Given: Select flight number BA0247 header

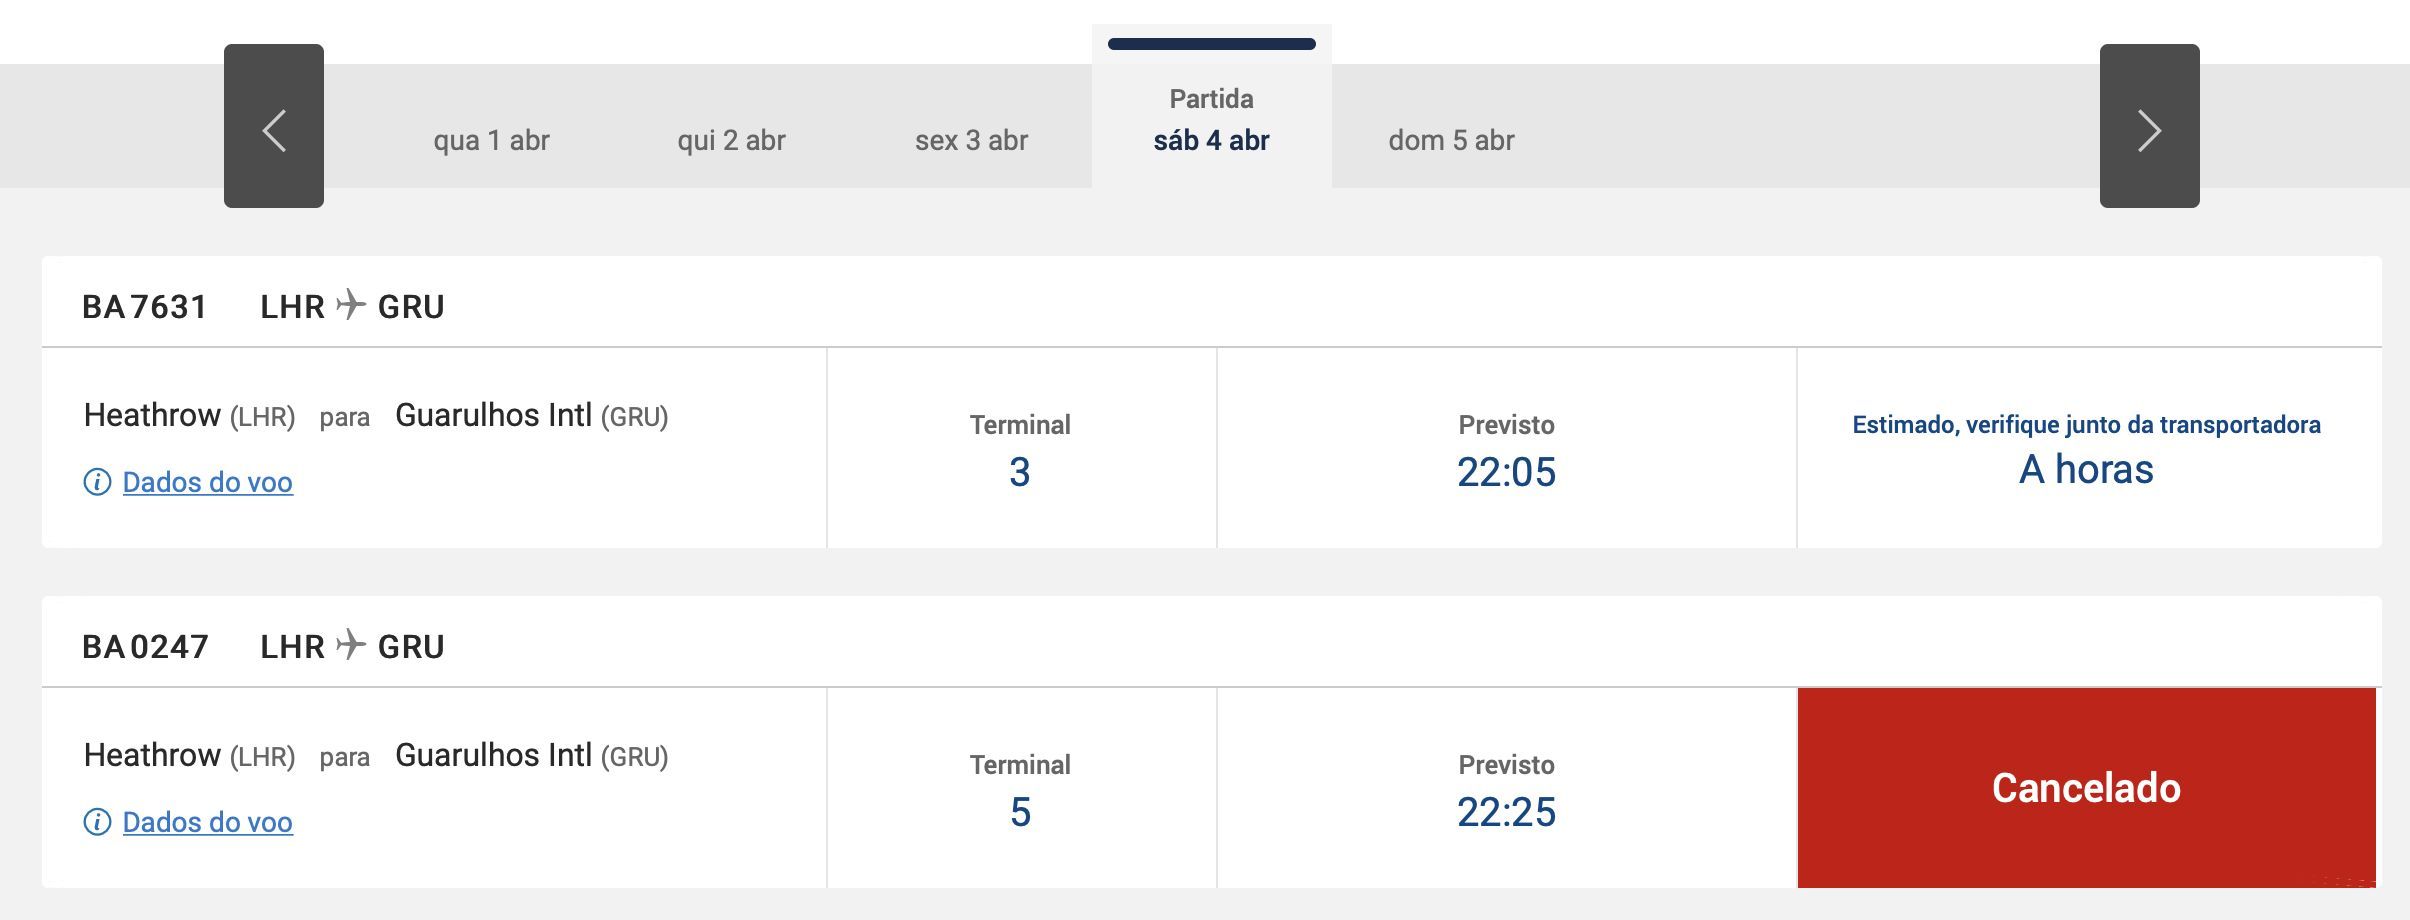Looking at the screenshot, I should pos(145,647).
